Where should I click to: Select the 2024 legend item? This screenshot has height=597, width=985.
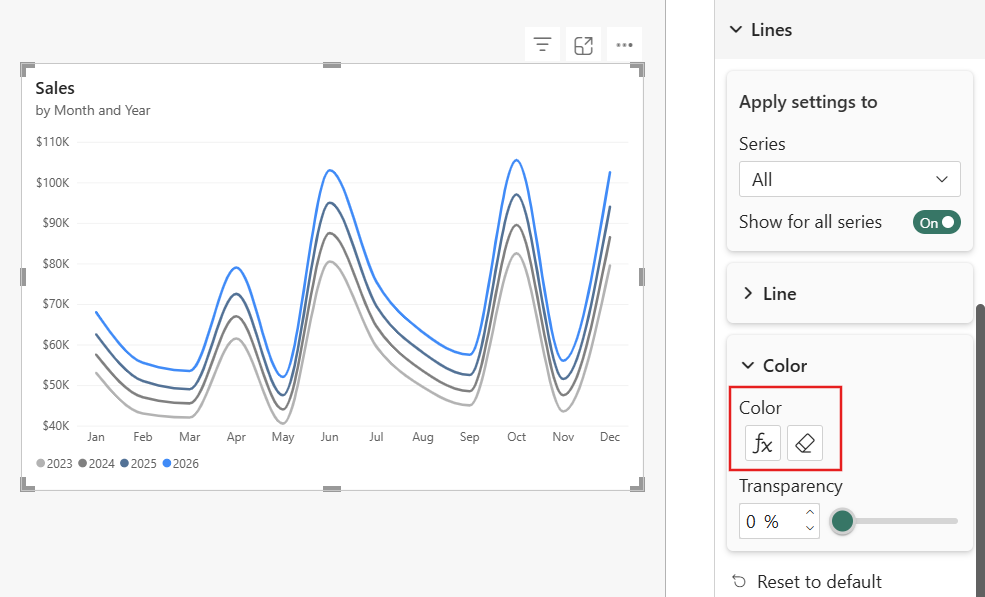[96, 464]
